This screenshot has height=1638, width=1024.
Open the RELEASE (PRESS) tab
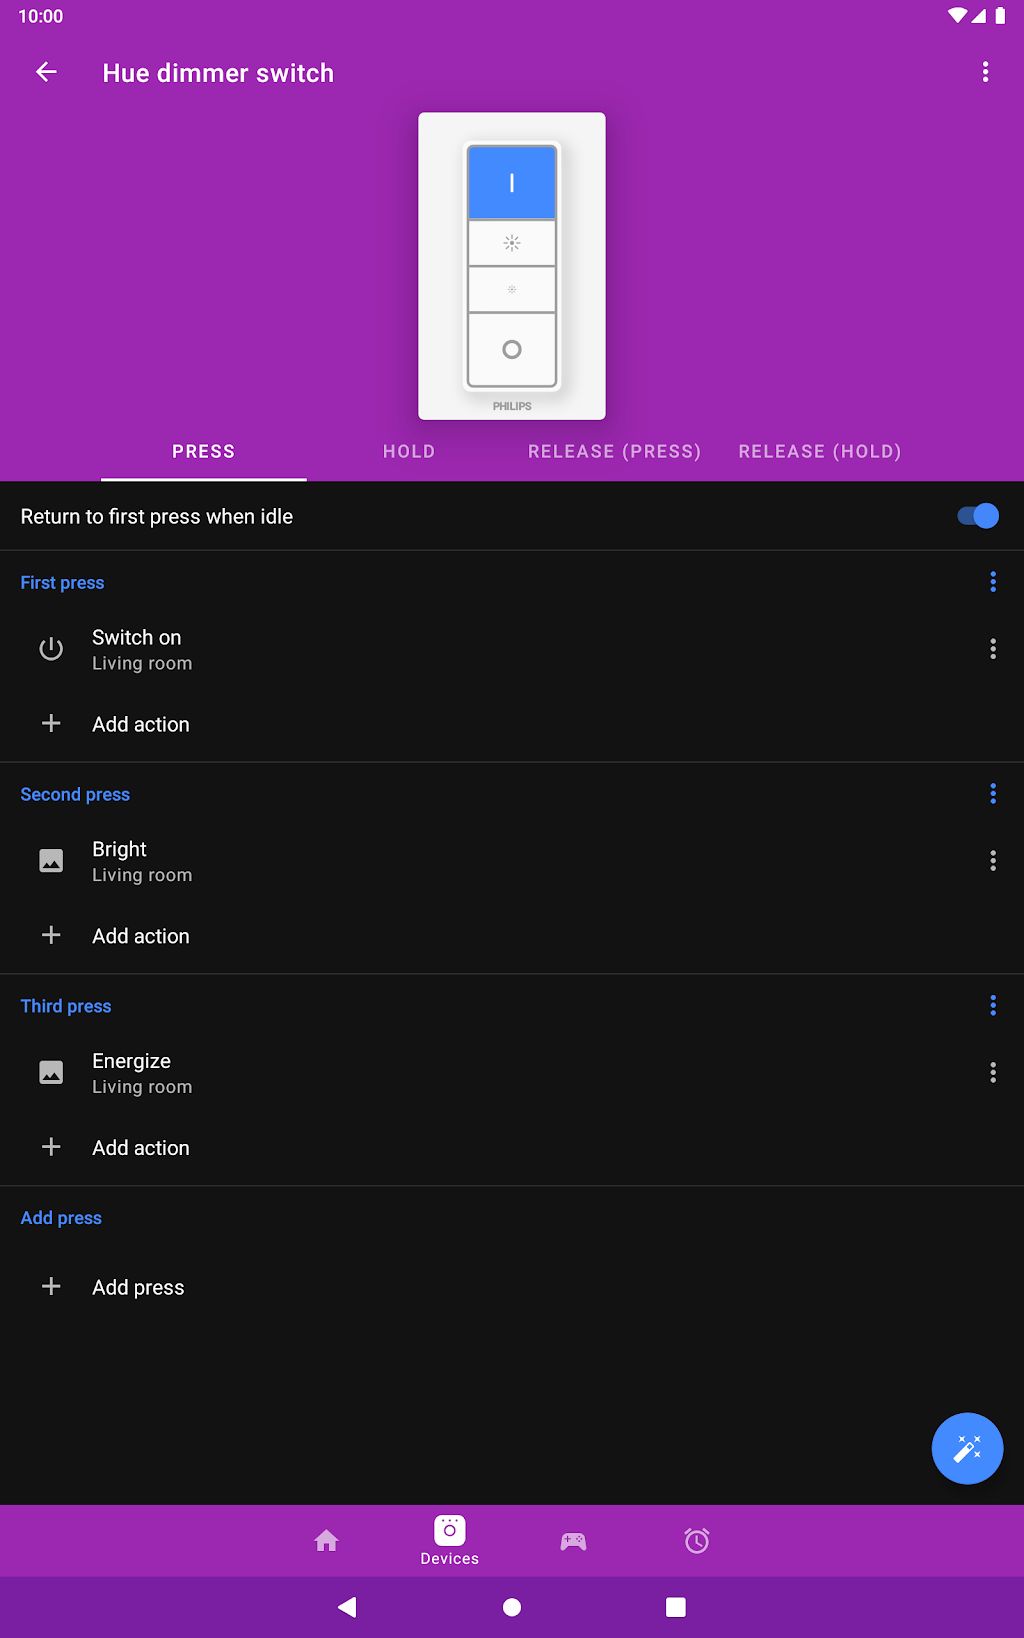(614, 452)
